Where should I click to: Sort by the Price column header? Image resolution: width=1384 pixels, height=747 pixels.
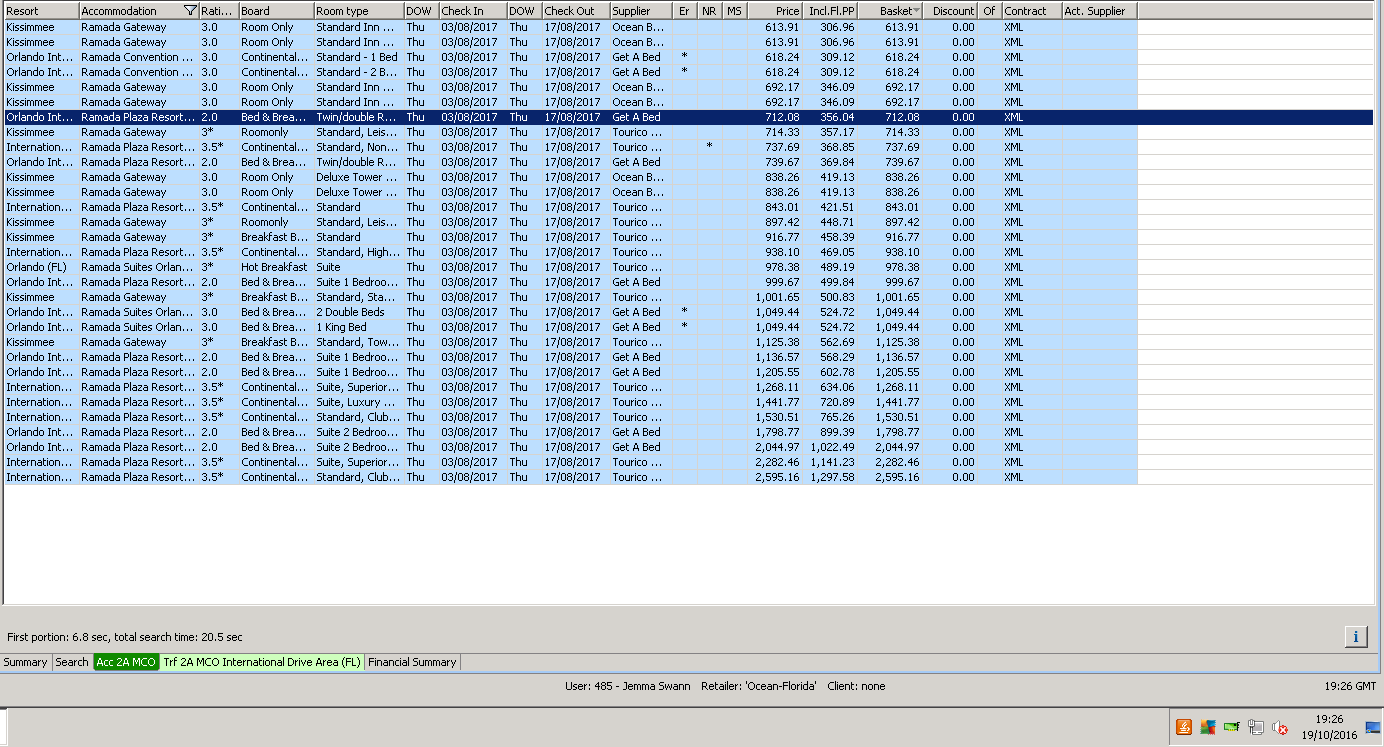775,11
